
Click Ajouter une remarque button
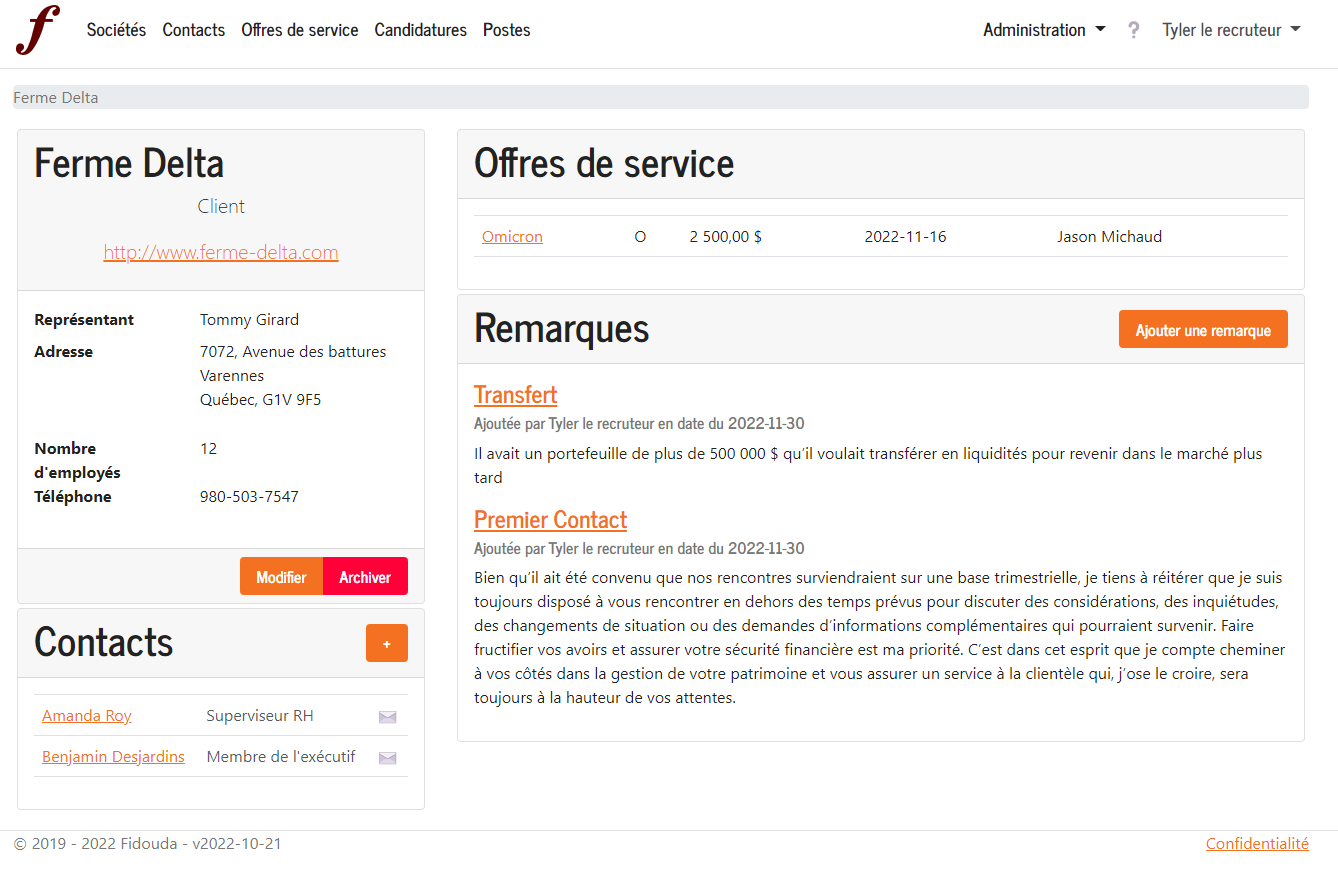1203,330
